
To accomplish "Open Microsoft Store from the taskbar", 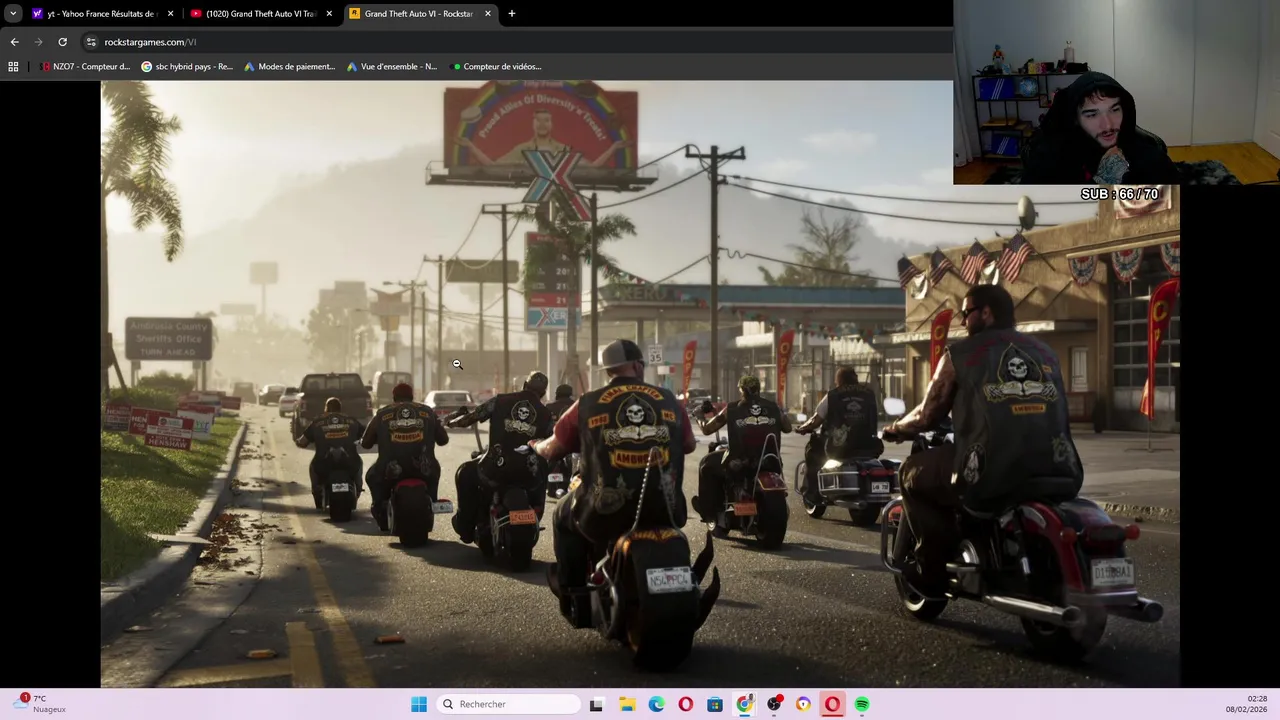I will [x=715, y=704].
